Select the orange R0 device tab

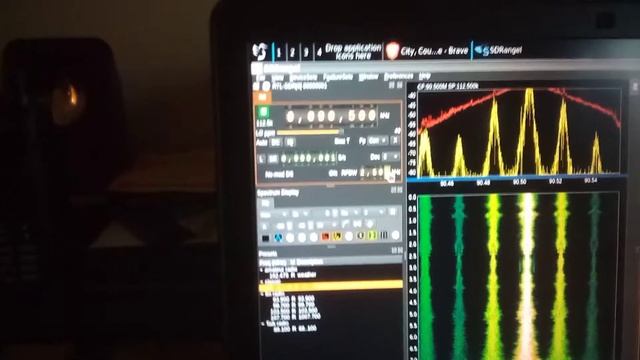click(x=262, y=97)
